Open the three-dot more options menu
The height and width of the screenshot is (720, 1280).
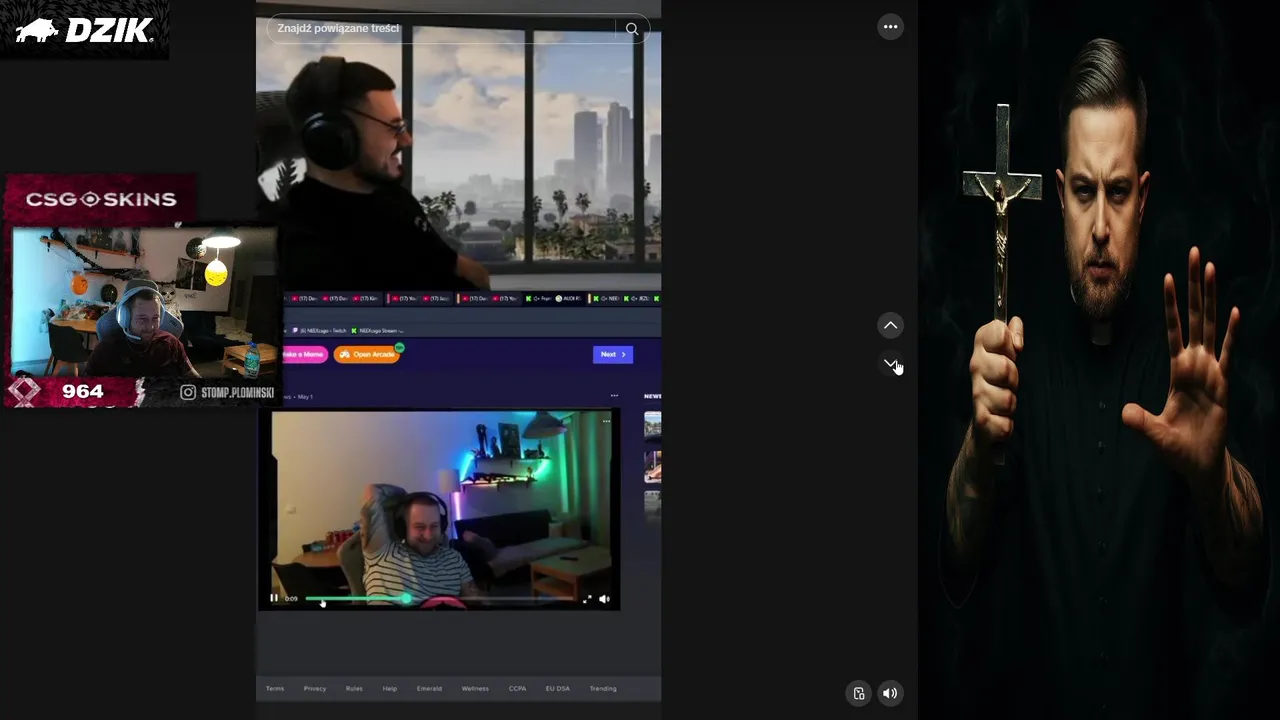(x=890, y=27)
